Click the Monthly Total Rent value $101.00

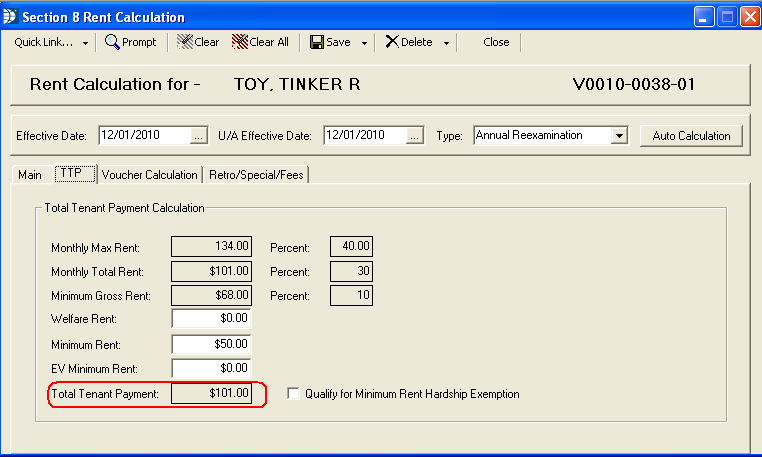pos(211,271)
